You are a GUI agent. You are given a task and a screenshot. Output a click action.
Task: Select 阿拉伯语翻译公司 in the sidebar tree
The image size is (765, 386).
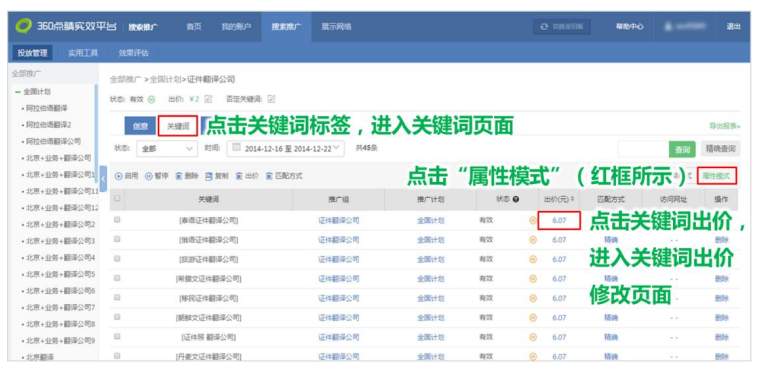53,142
